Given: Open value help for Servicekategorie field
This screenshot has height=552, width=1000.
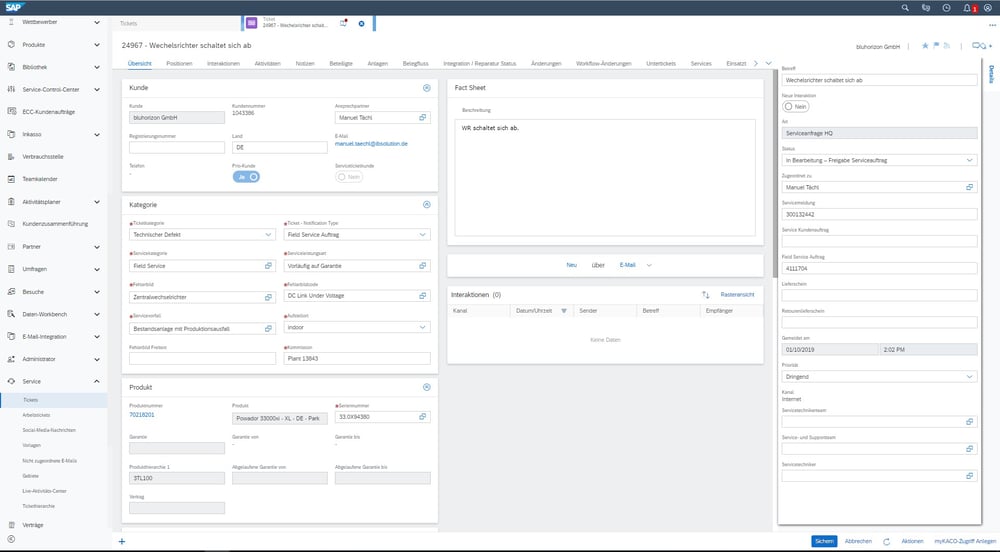Looking at the screenshot, I should (268, 266).
